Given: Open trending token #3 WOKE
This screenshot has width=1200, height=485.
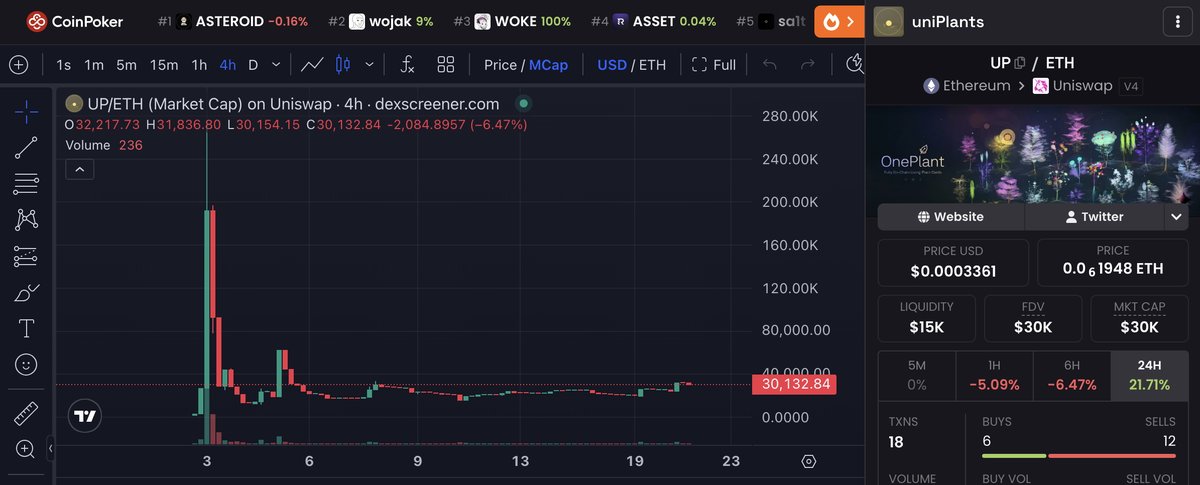Looking at the screenshot, I should (x=512, y=21).
